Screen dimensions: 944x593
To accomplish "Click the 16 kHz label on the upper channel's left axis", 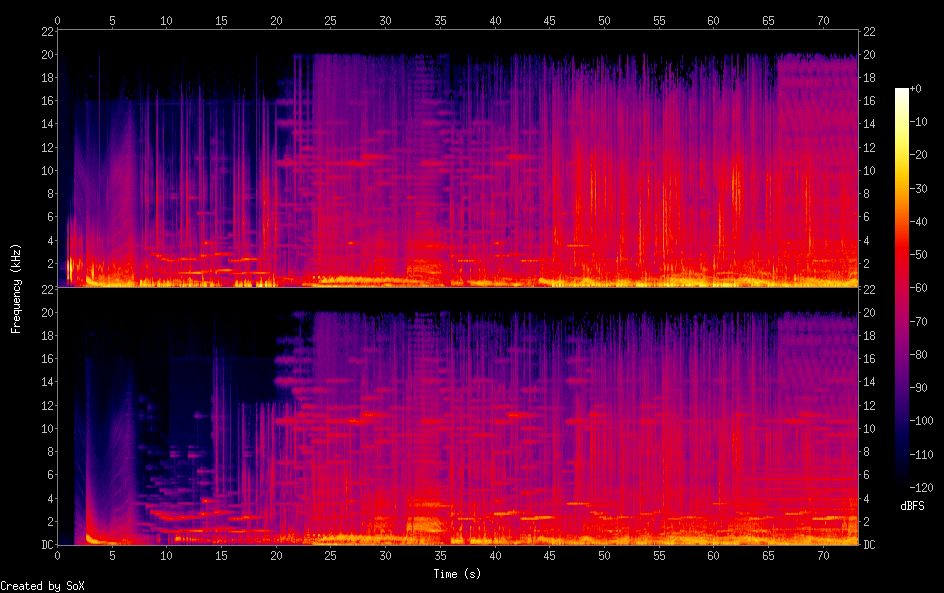I will 47,101.
